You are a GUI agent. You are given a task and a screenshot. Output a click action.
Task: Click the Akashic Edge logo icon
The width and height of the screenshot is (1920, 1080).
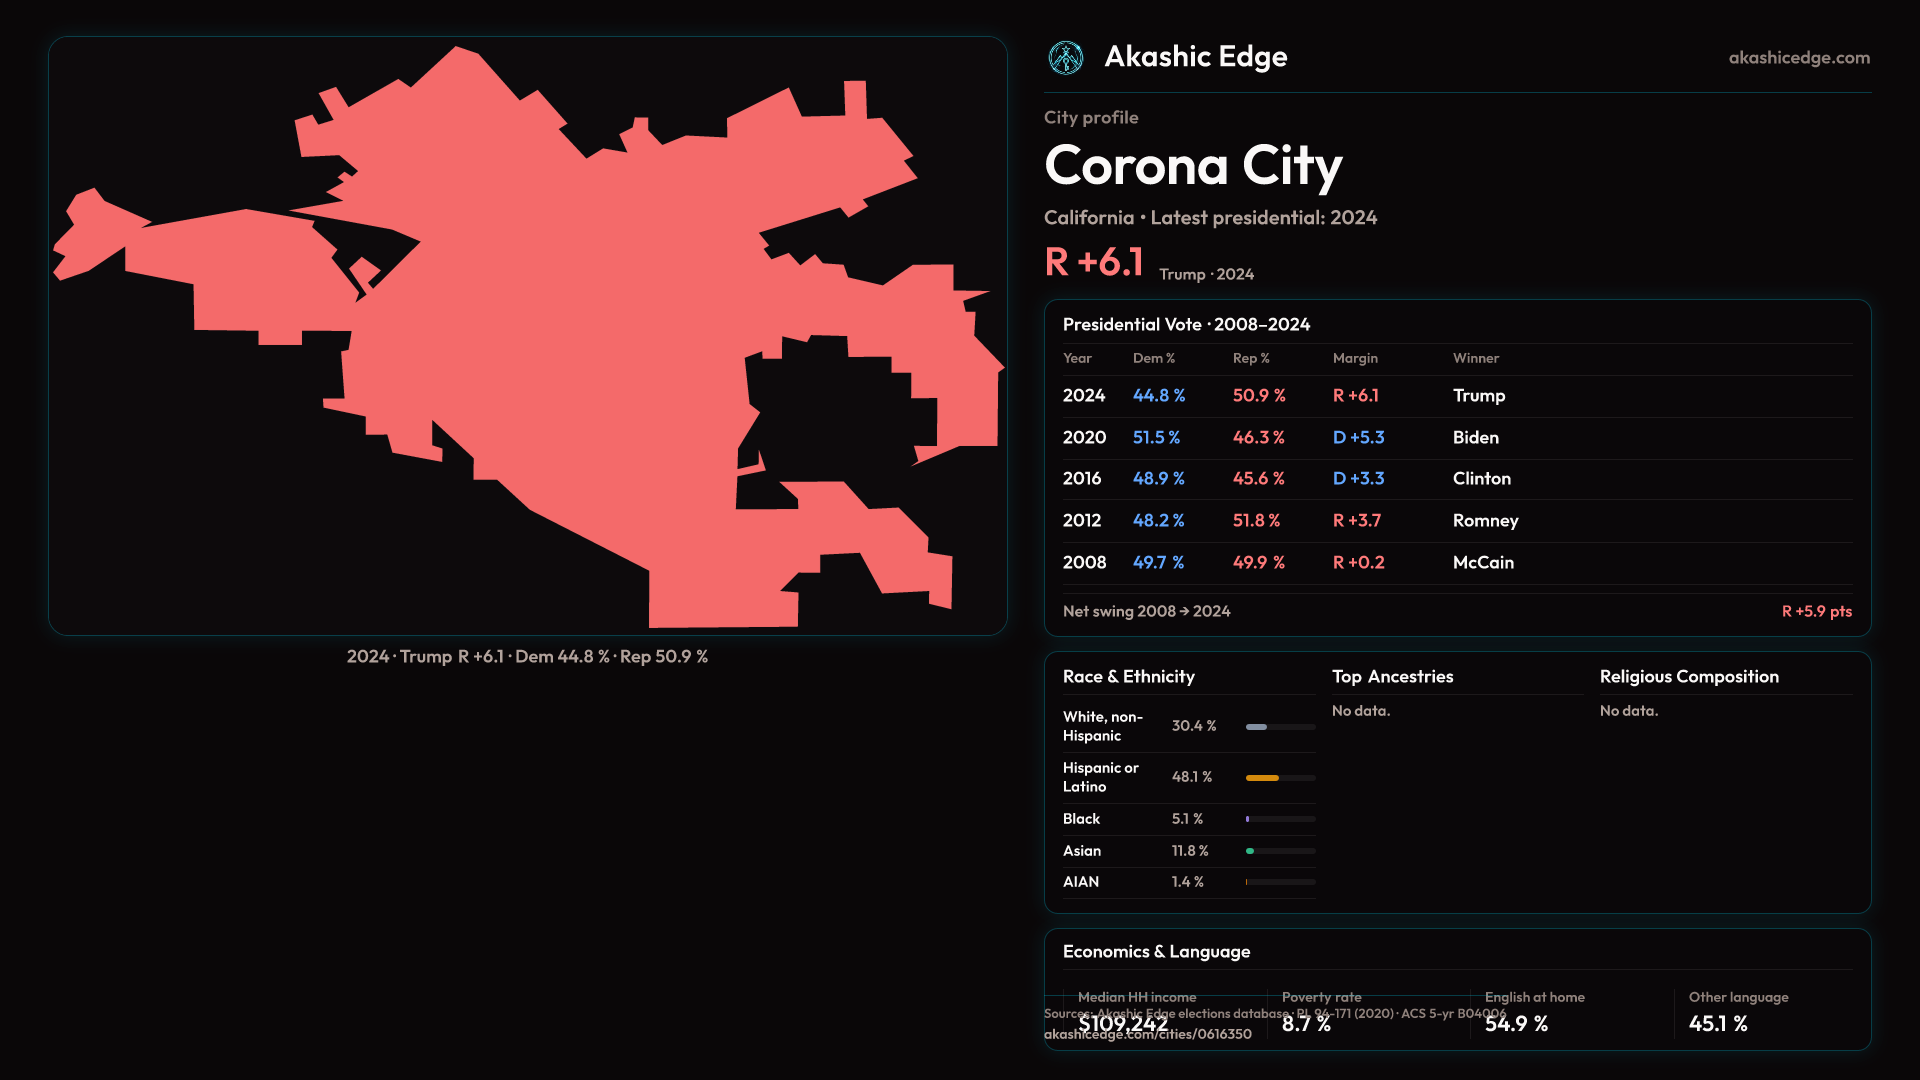[1066, 58]
